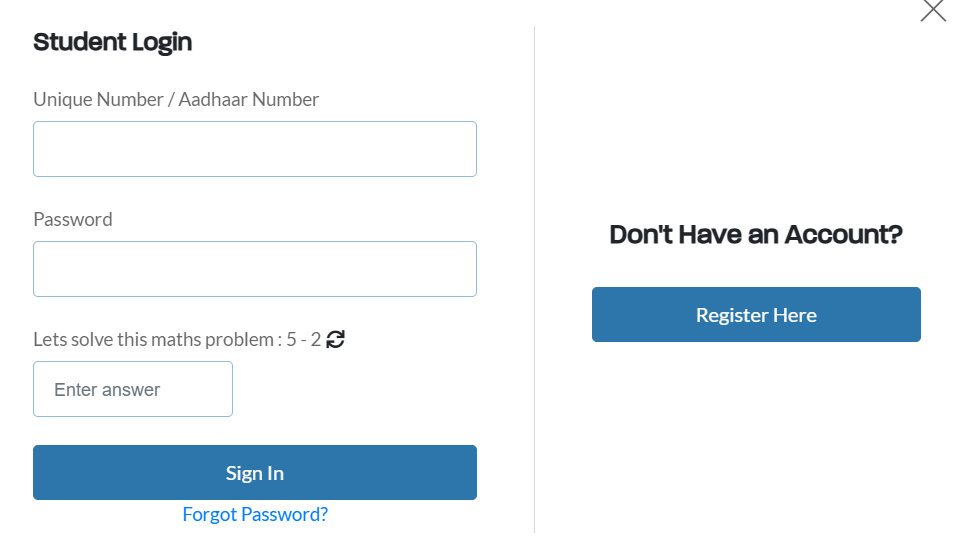Click the vertical divider between login and register
Image resolution: width=956 pixels, height=551 pixels.
pos(535,279)
